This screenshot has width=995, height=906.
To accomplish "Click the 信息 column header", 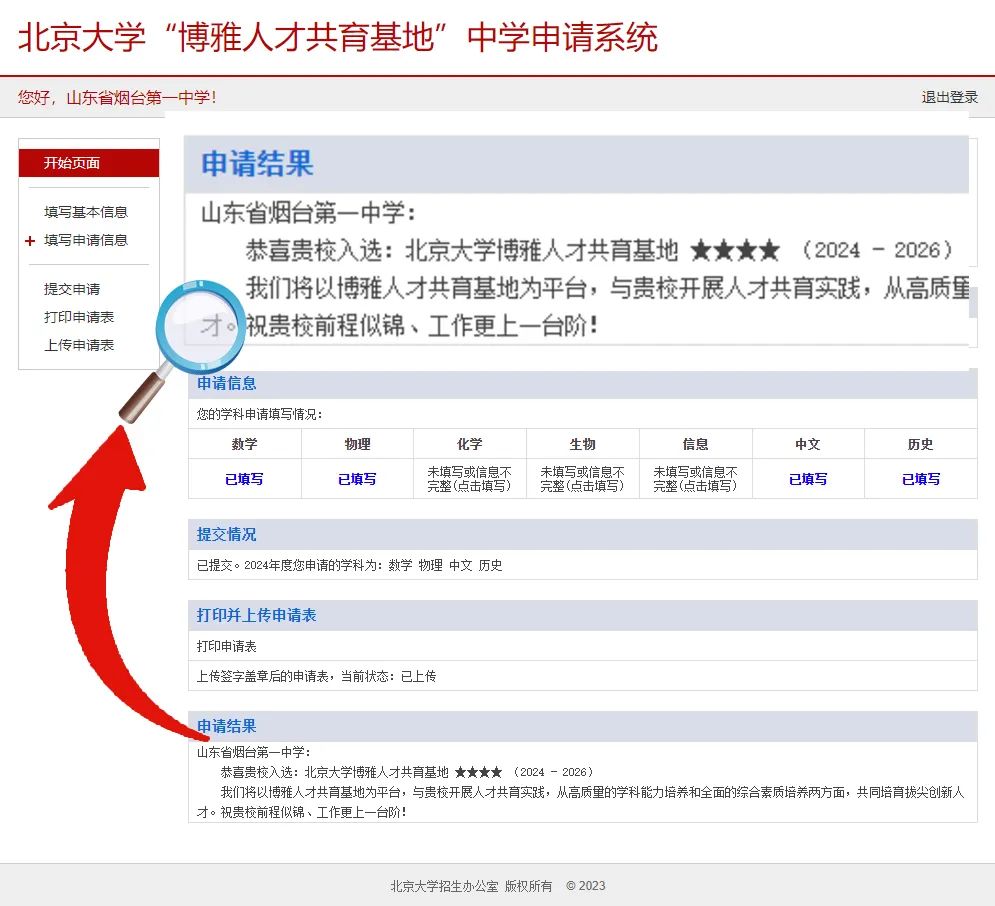I will pos(695,444).
